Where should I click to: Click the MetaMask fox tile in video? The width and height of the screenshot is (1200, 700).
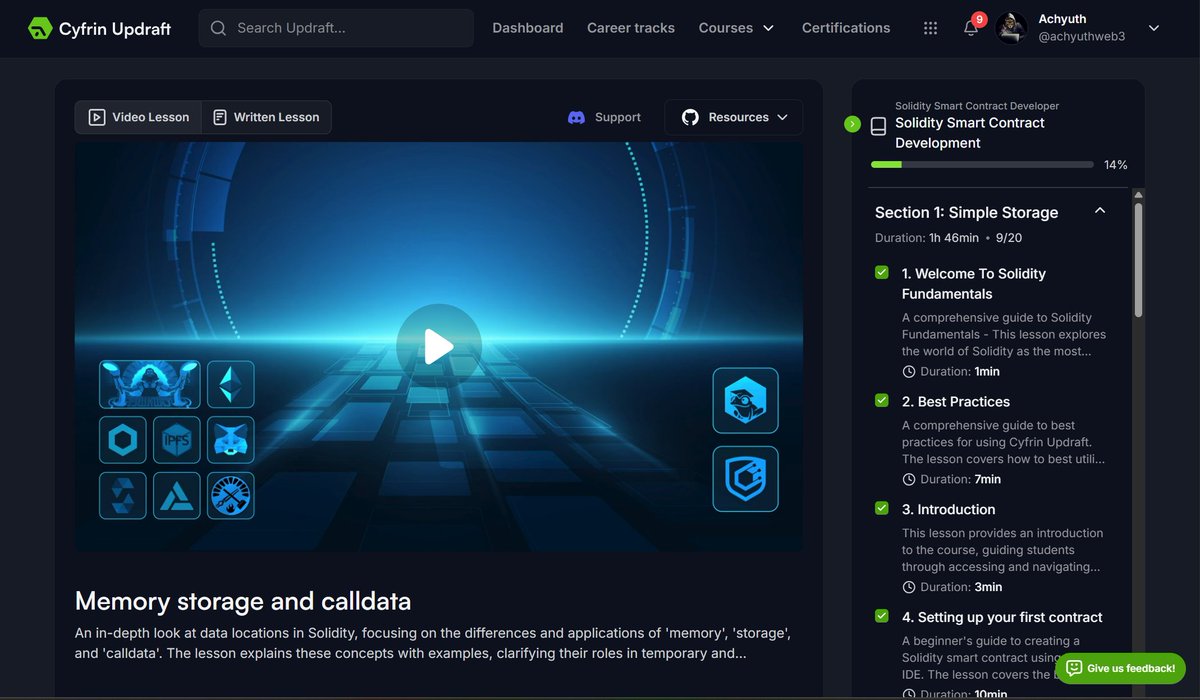tap(231, 439)
